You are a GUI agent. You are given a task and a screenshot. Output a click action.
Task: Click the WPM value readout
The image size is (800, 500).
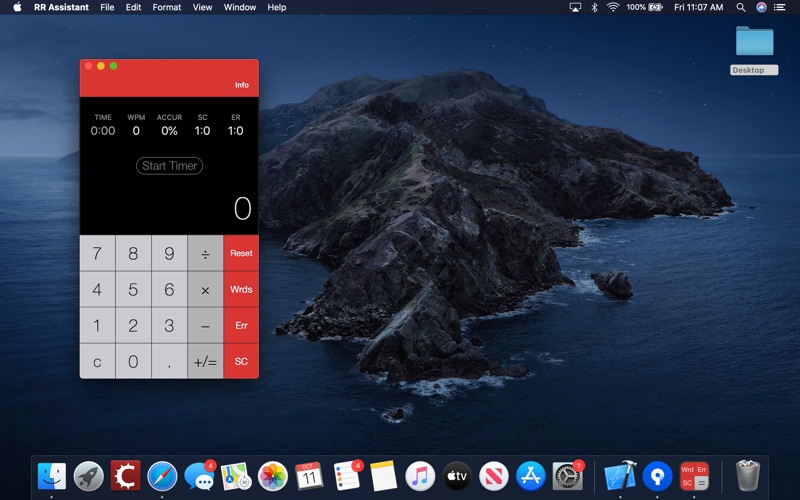pyautogui.click(x=136, y=131)
